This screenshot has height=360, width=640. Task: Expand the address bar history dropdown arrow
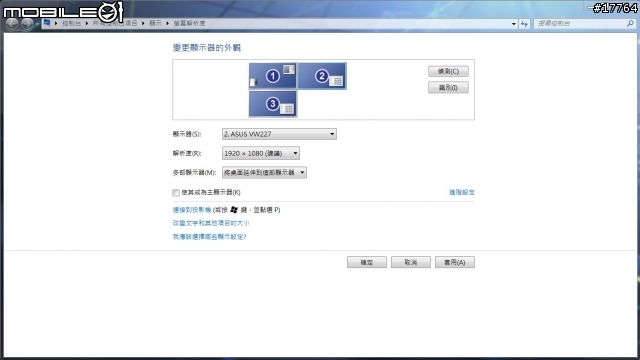pos(513,24)
